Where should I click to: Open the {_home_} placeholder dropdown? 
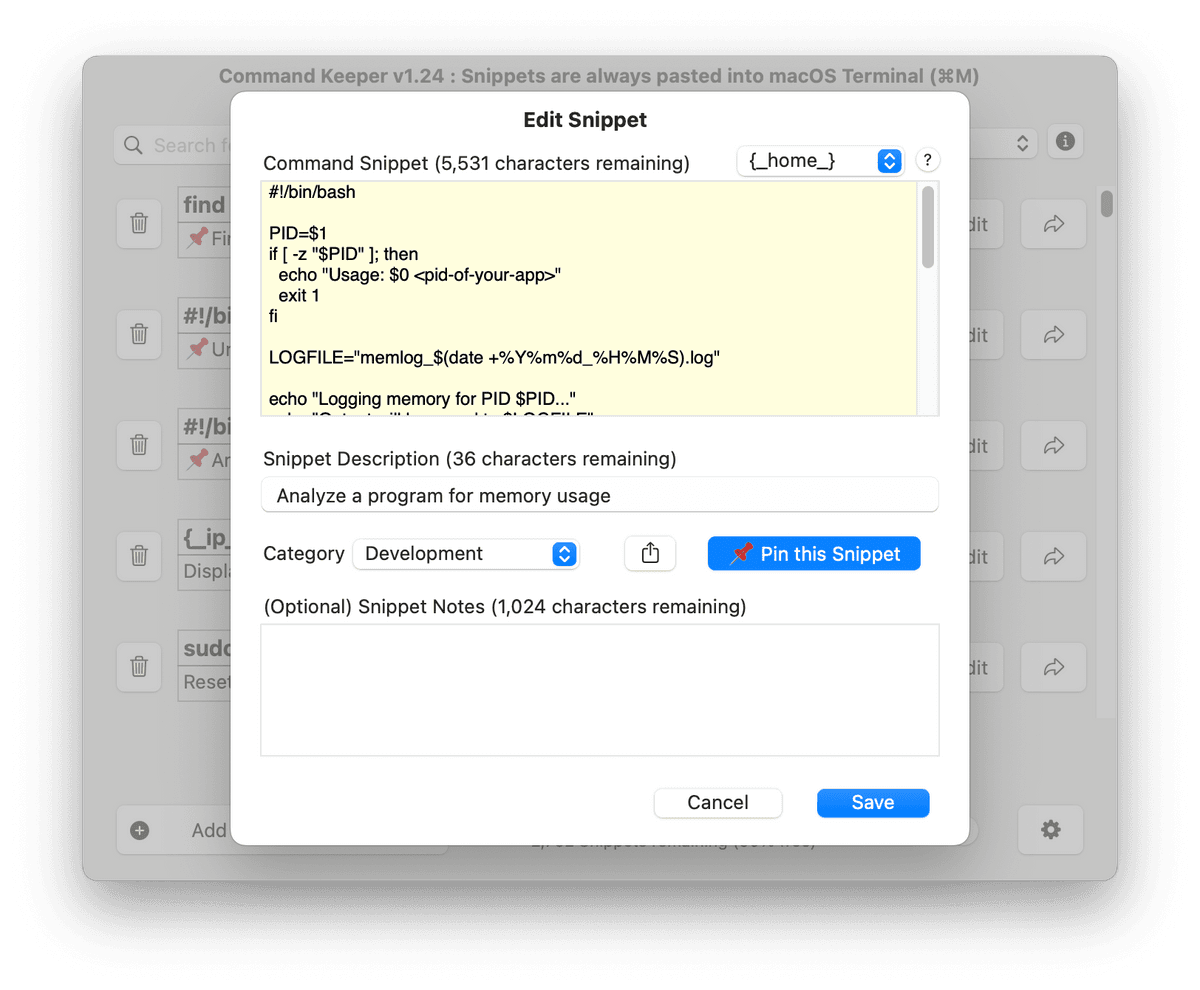[x=820, y=161]
